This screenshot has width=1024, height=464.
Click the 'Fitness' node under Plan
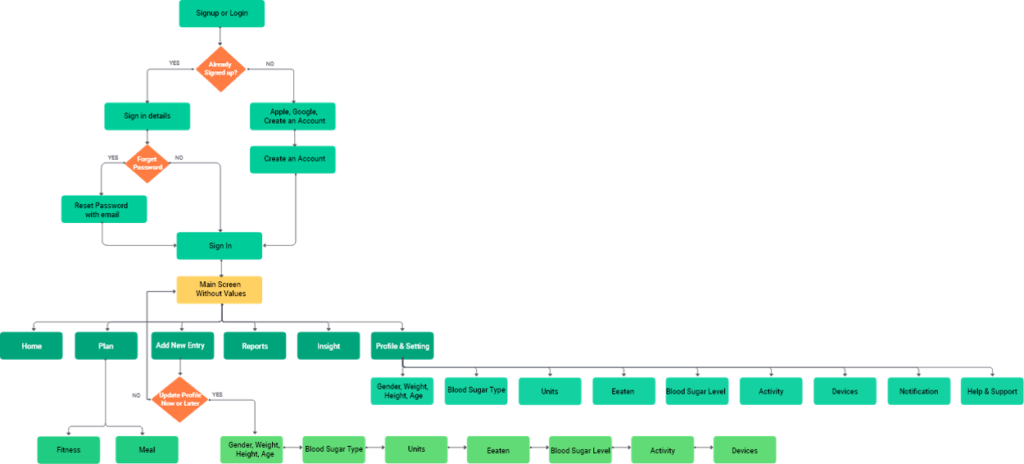click(69, 450)
